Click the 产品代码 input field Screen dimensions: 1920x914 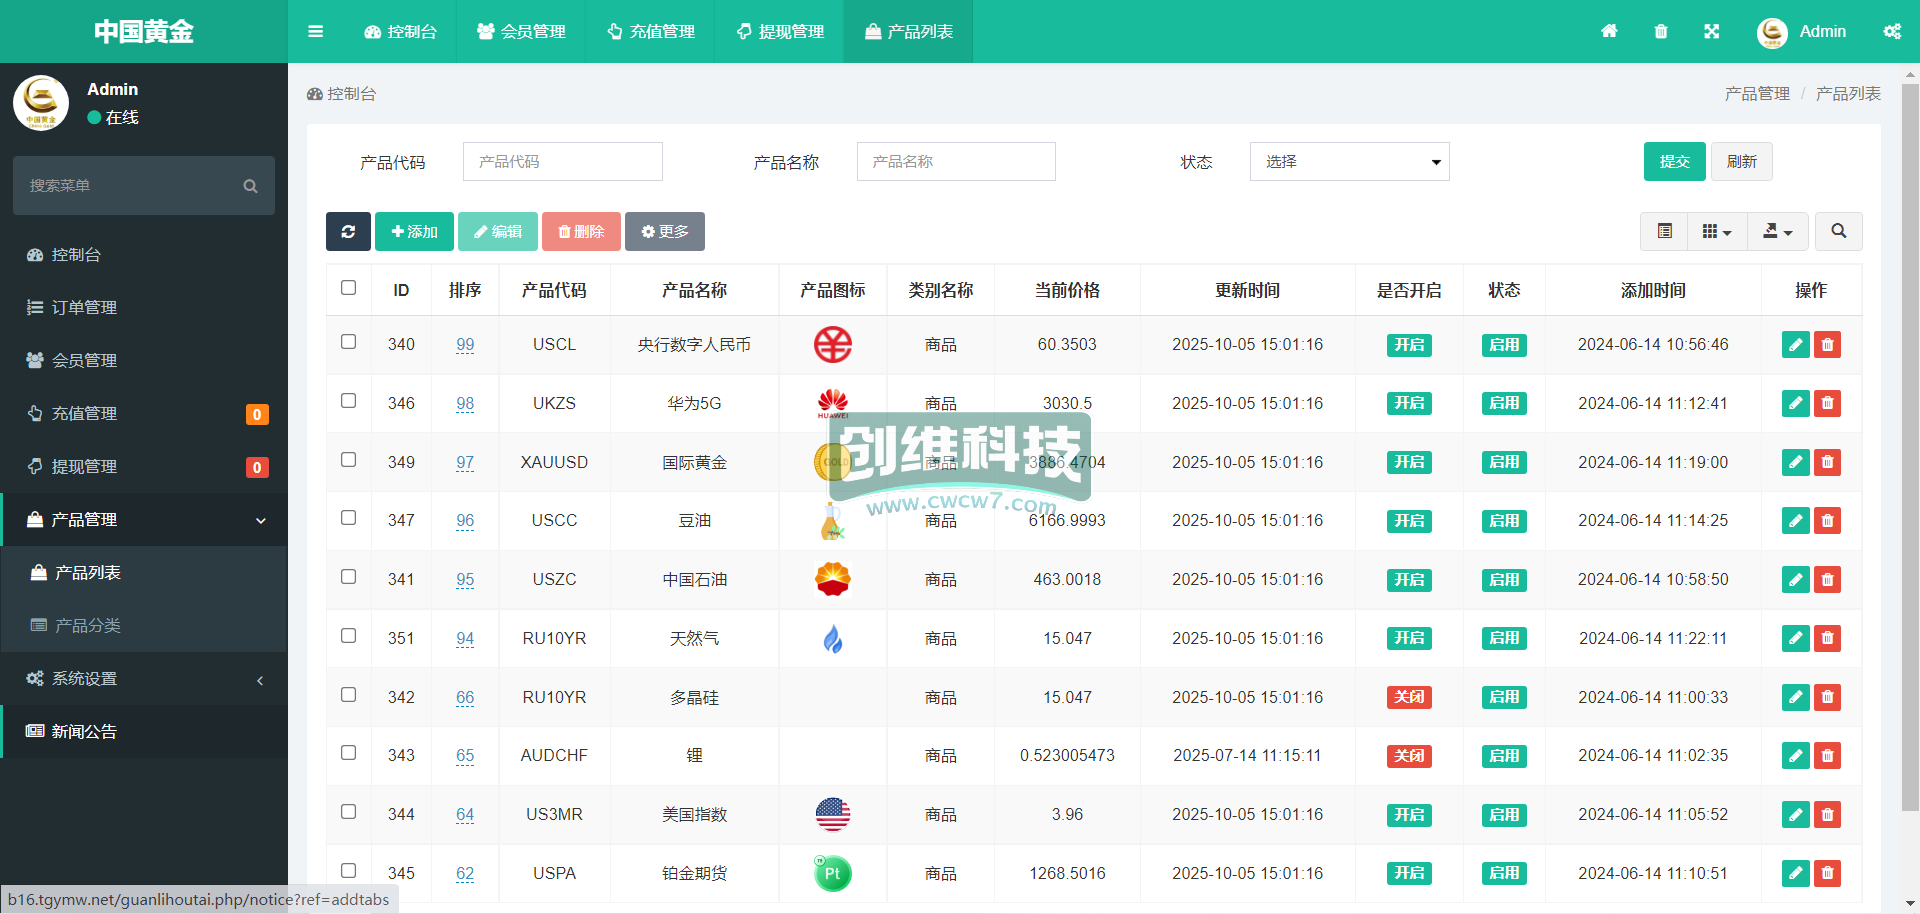tap(562, 162)
